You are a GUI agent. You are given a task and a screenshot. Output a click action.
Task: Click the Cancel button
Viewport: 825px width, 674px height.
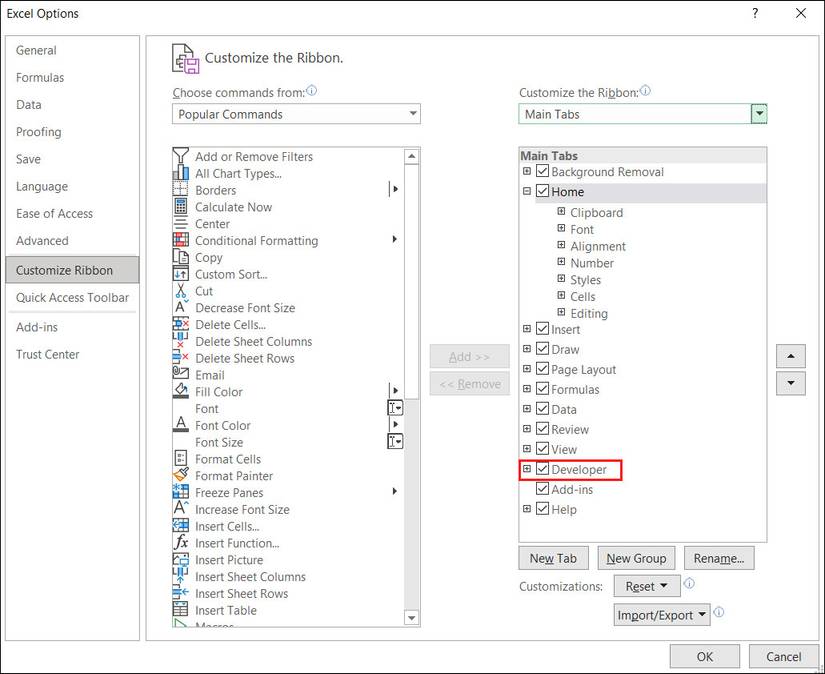coord(783,656)
